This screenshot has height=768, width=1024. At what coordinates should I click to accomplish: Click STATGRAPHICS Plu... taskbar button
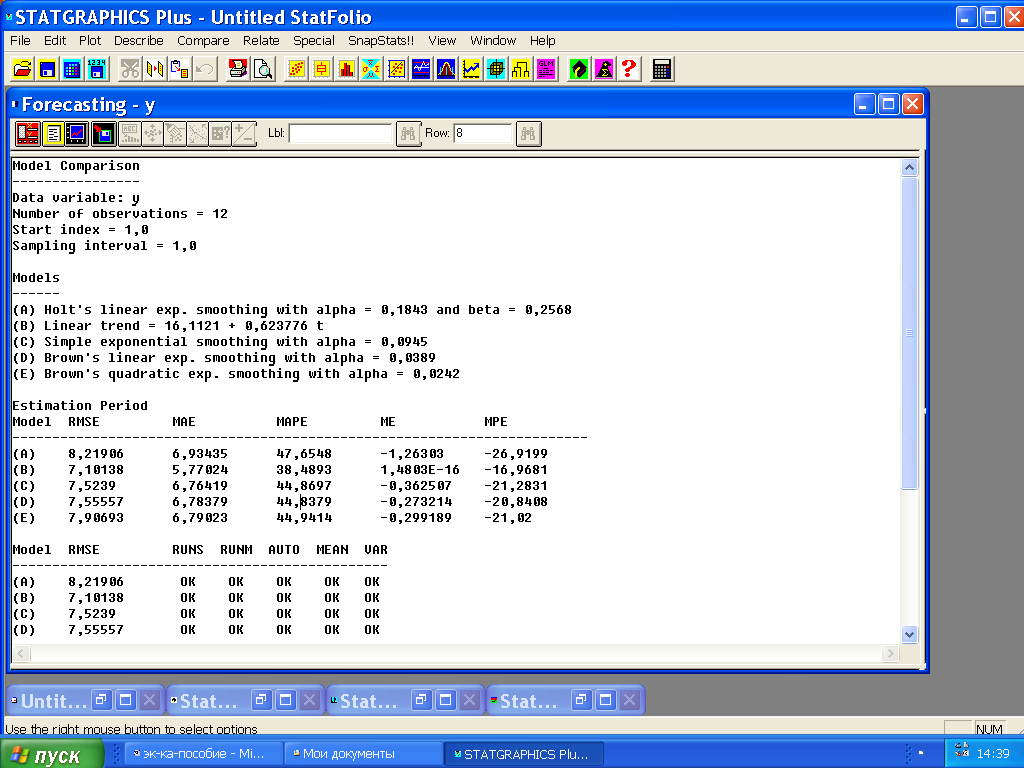[523, 754]
